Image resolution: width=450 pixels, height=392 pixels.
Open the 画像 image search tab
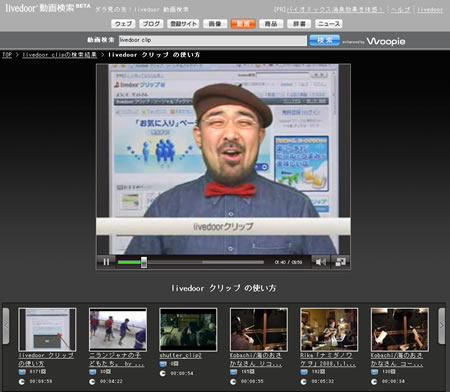(215, 24)
